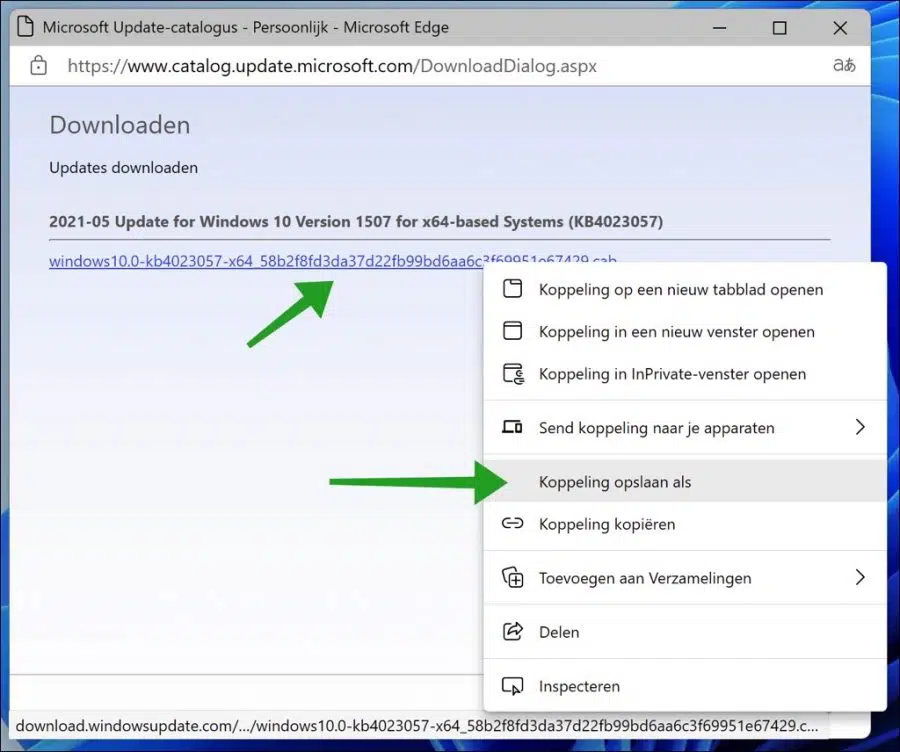
Task: Click the catalog.update.microsoft.com address URL
Action: 332,66
